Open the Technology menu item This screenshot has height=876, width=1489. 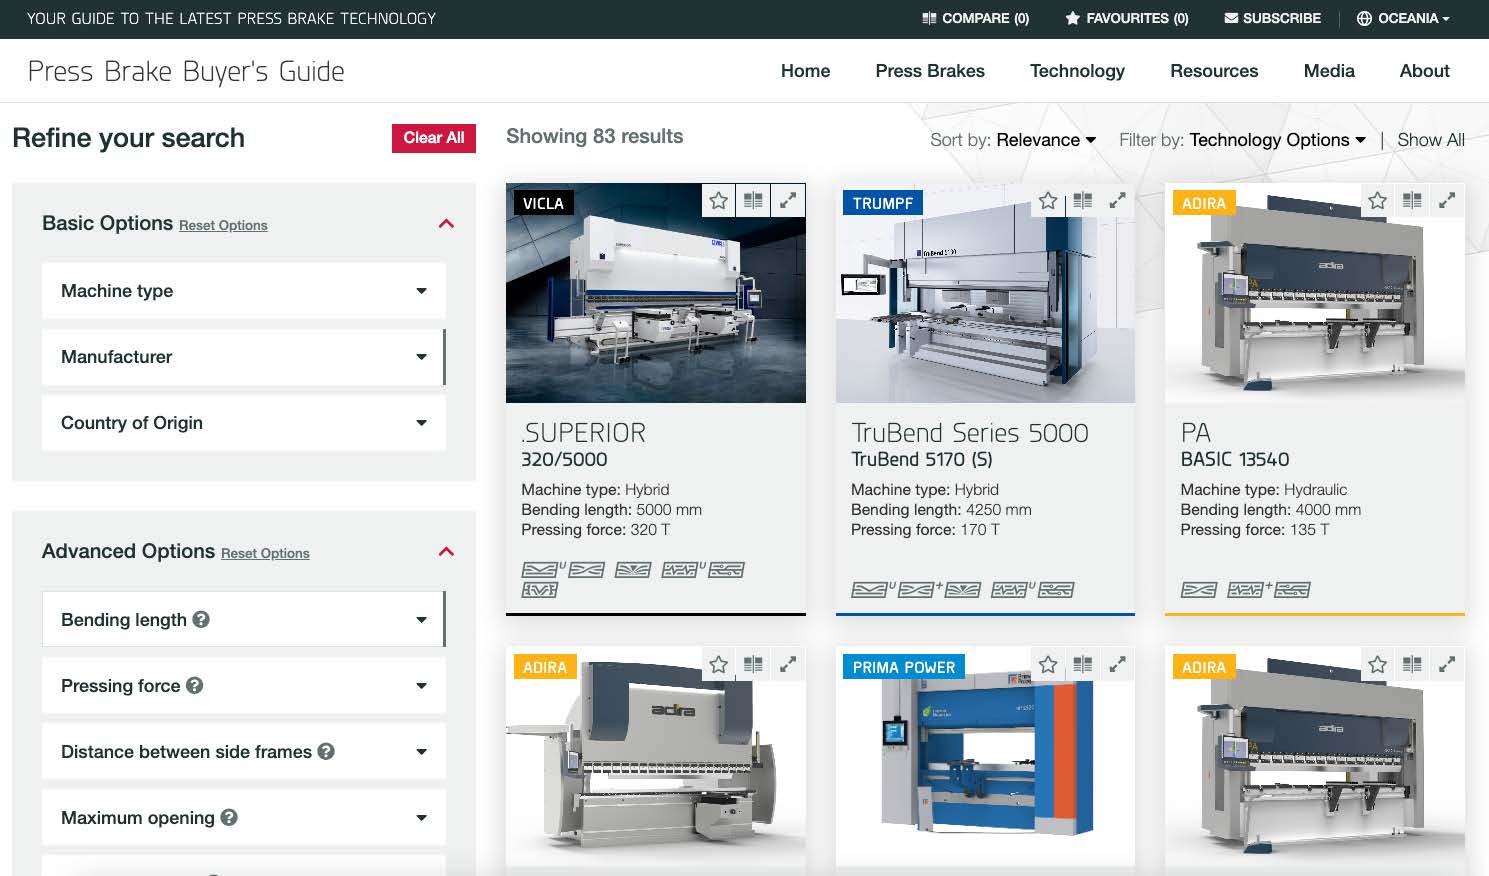tap(1077, 71)
